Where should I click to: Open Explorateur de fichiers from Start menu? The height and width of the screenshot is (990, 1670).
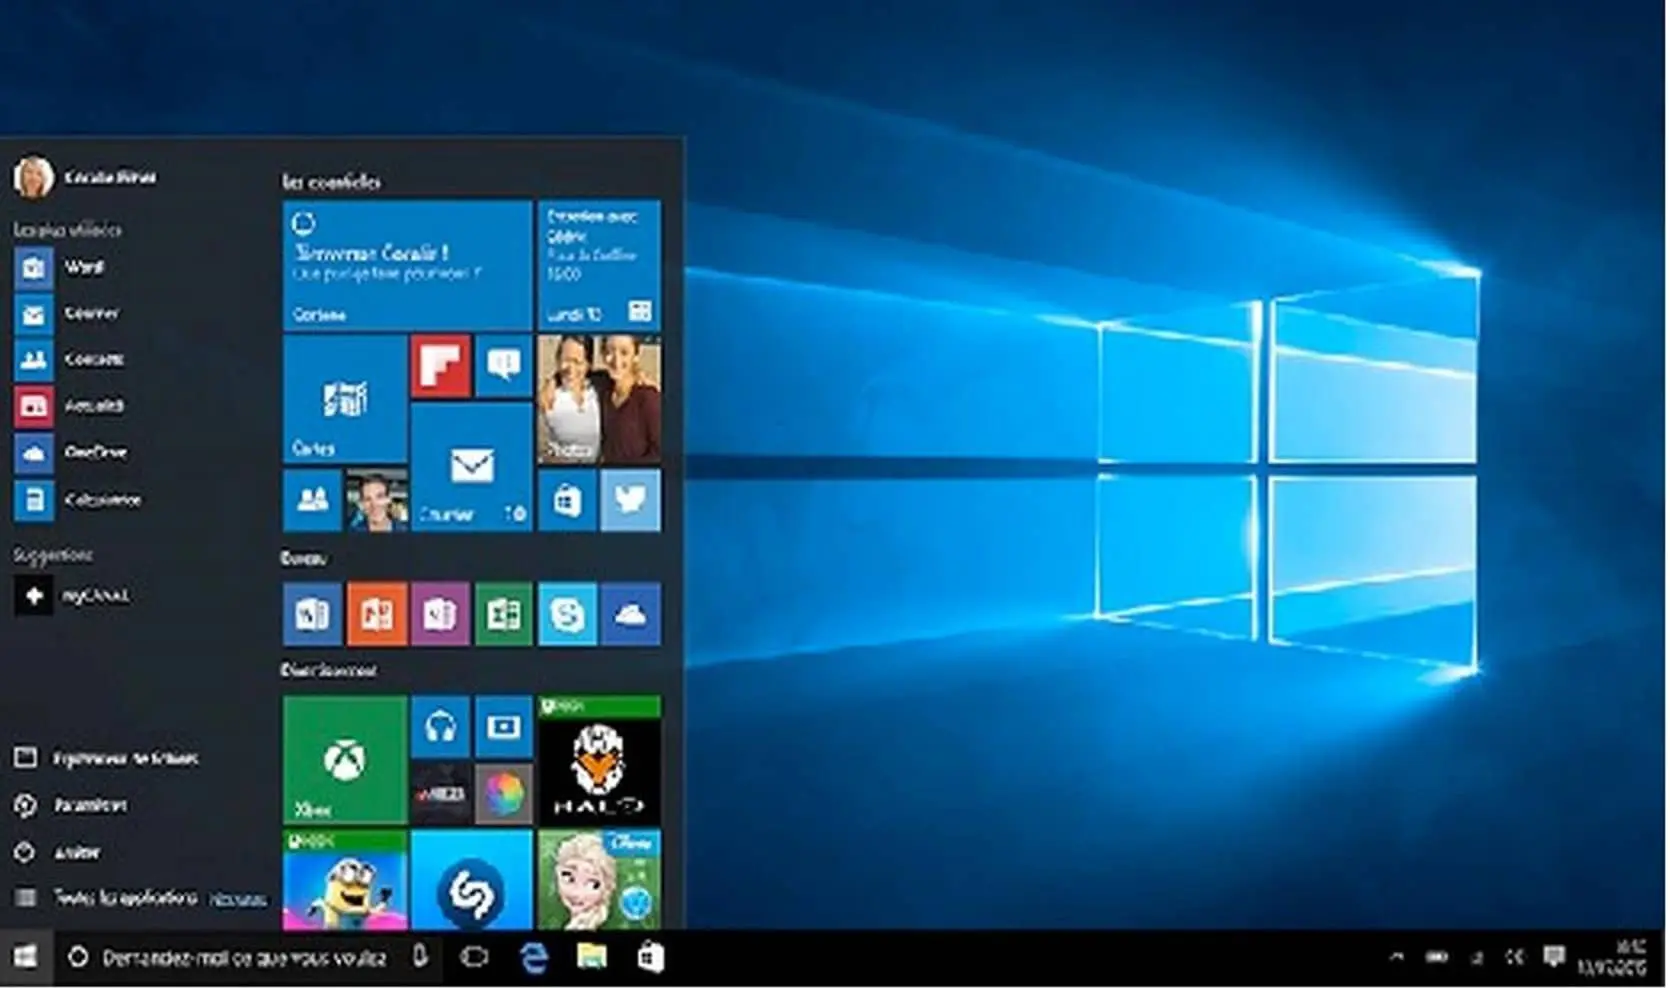(x=106, y=759)
